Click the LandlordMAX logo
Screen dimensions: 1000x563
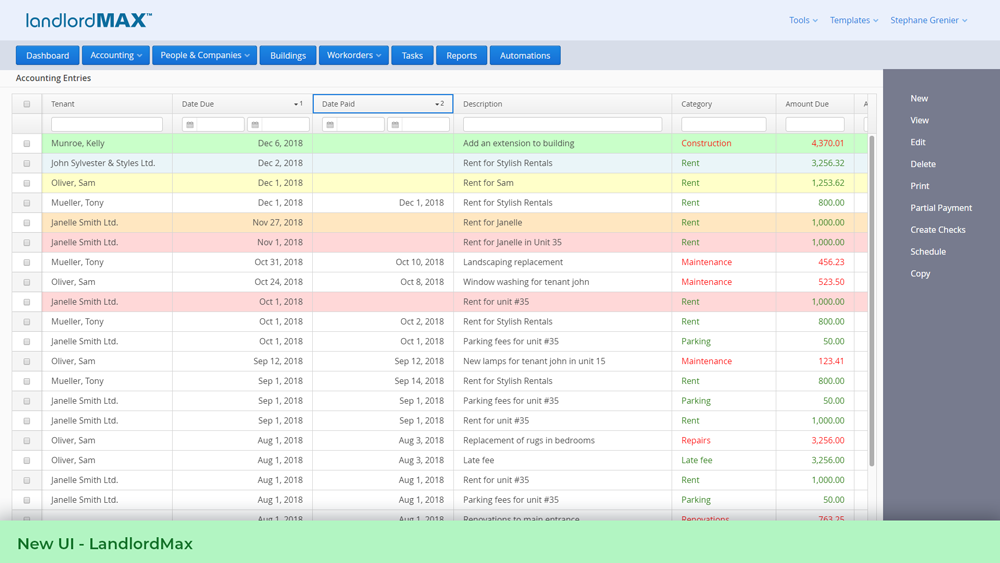(x=89, y=20)
